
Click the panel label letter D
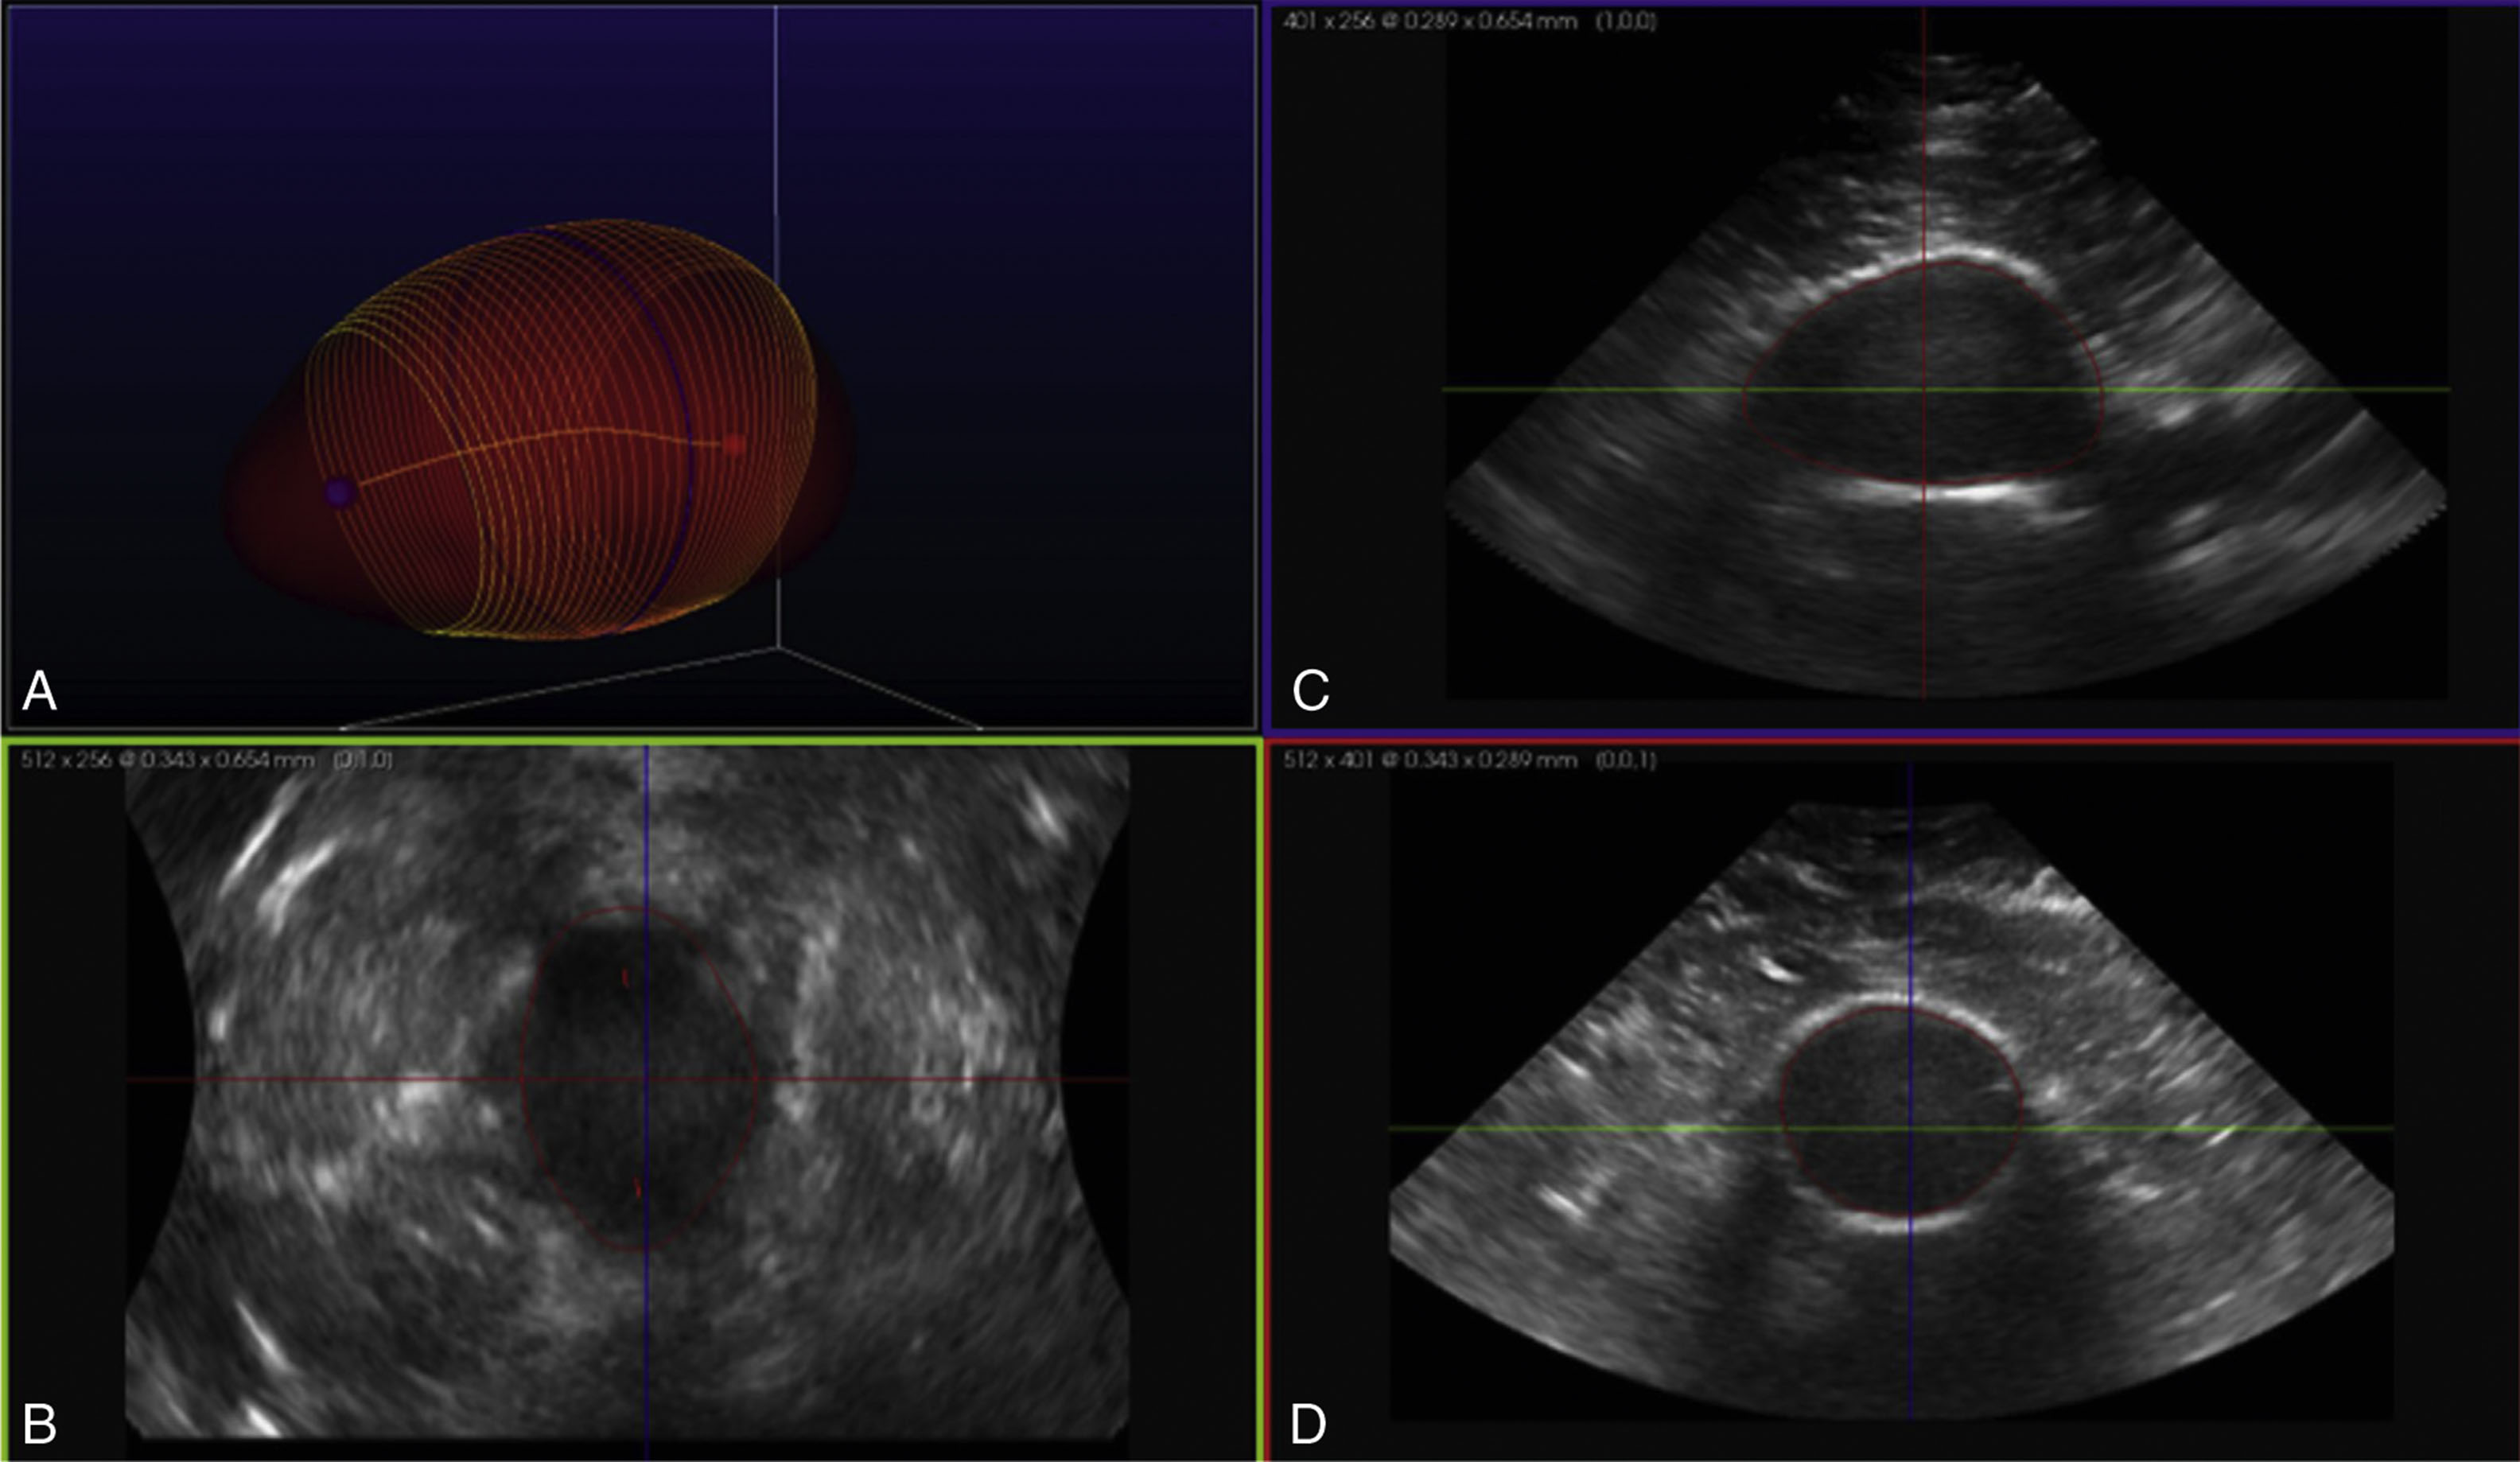1308,1424
